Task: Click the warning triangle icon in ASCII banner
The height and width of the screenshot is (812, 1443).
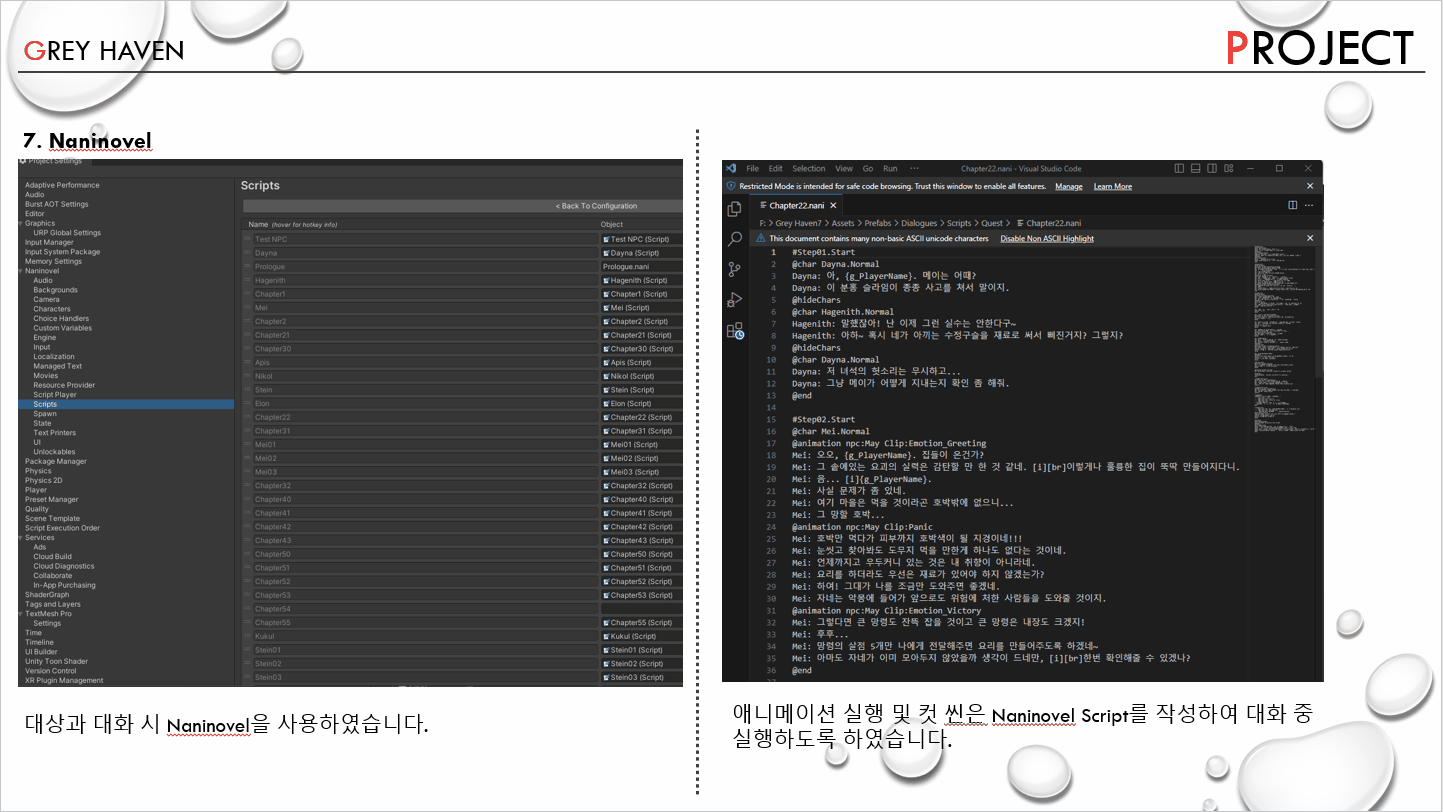Action: coord(760,238)
